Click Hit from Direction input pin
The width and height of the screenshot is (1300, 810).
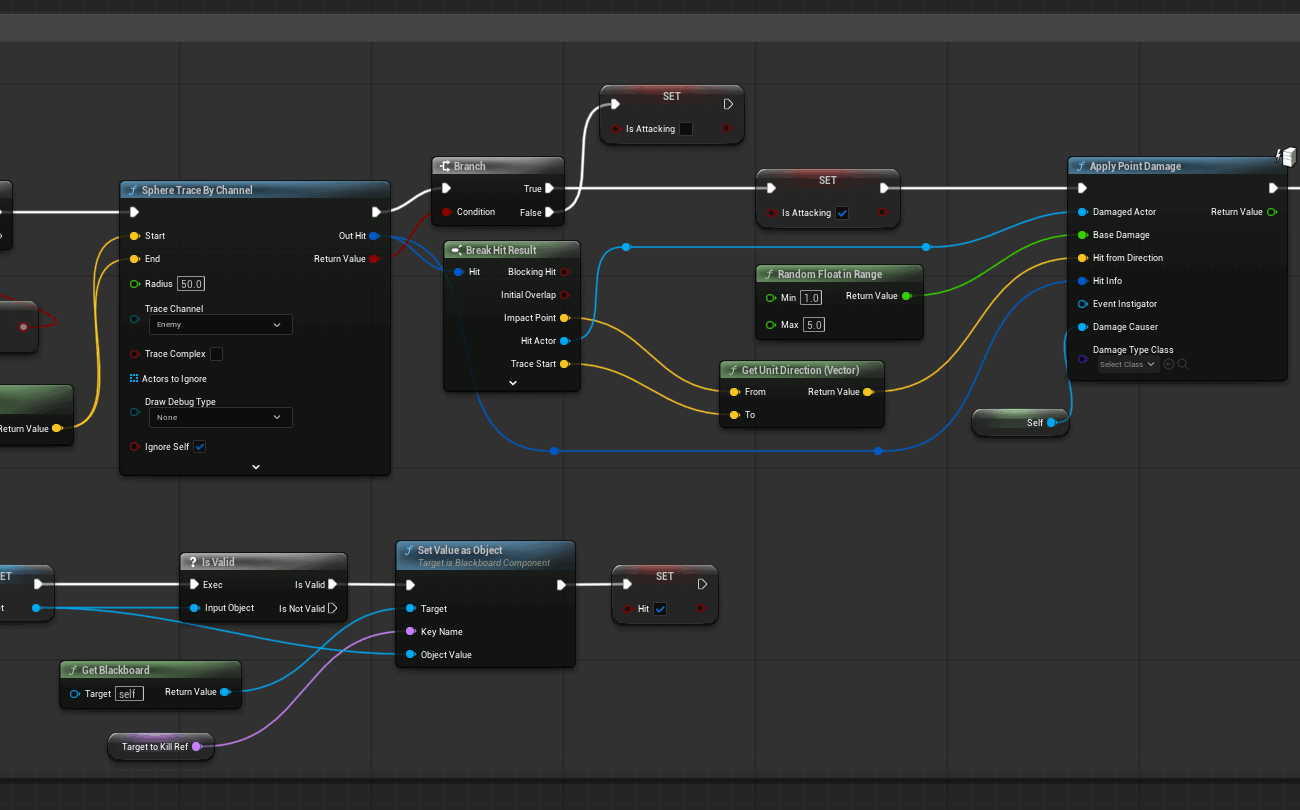point(1082,258)
